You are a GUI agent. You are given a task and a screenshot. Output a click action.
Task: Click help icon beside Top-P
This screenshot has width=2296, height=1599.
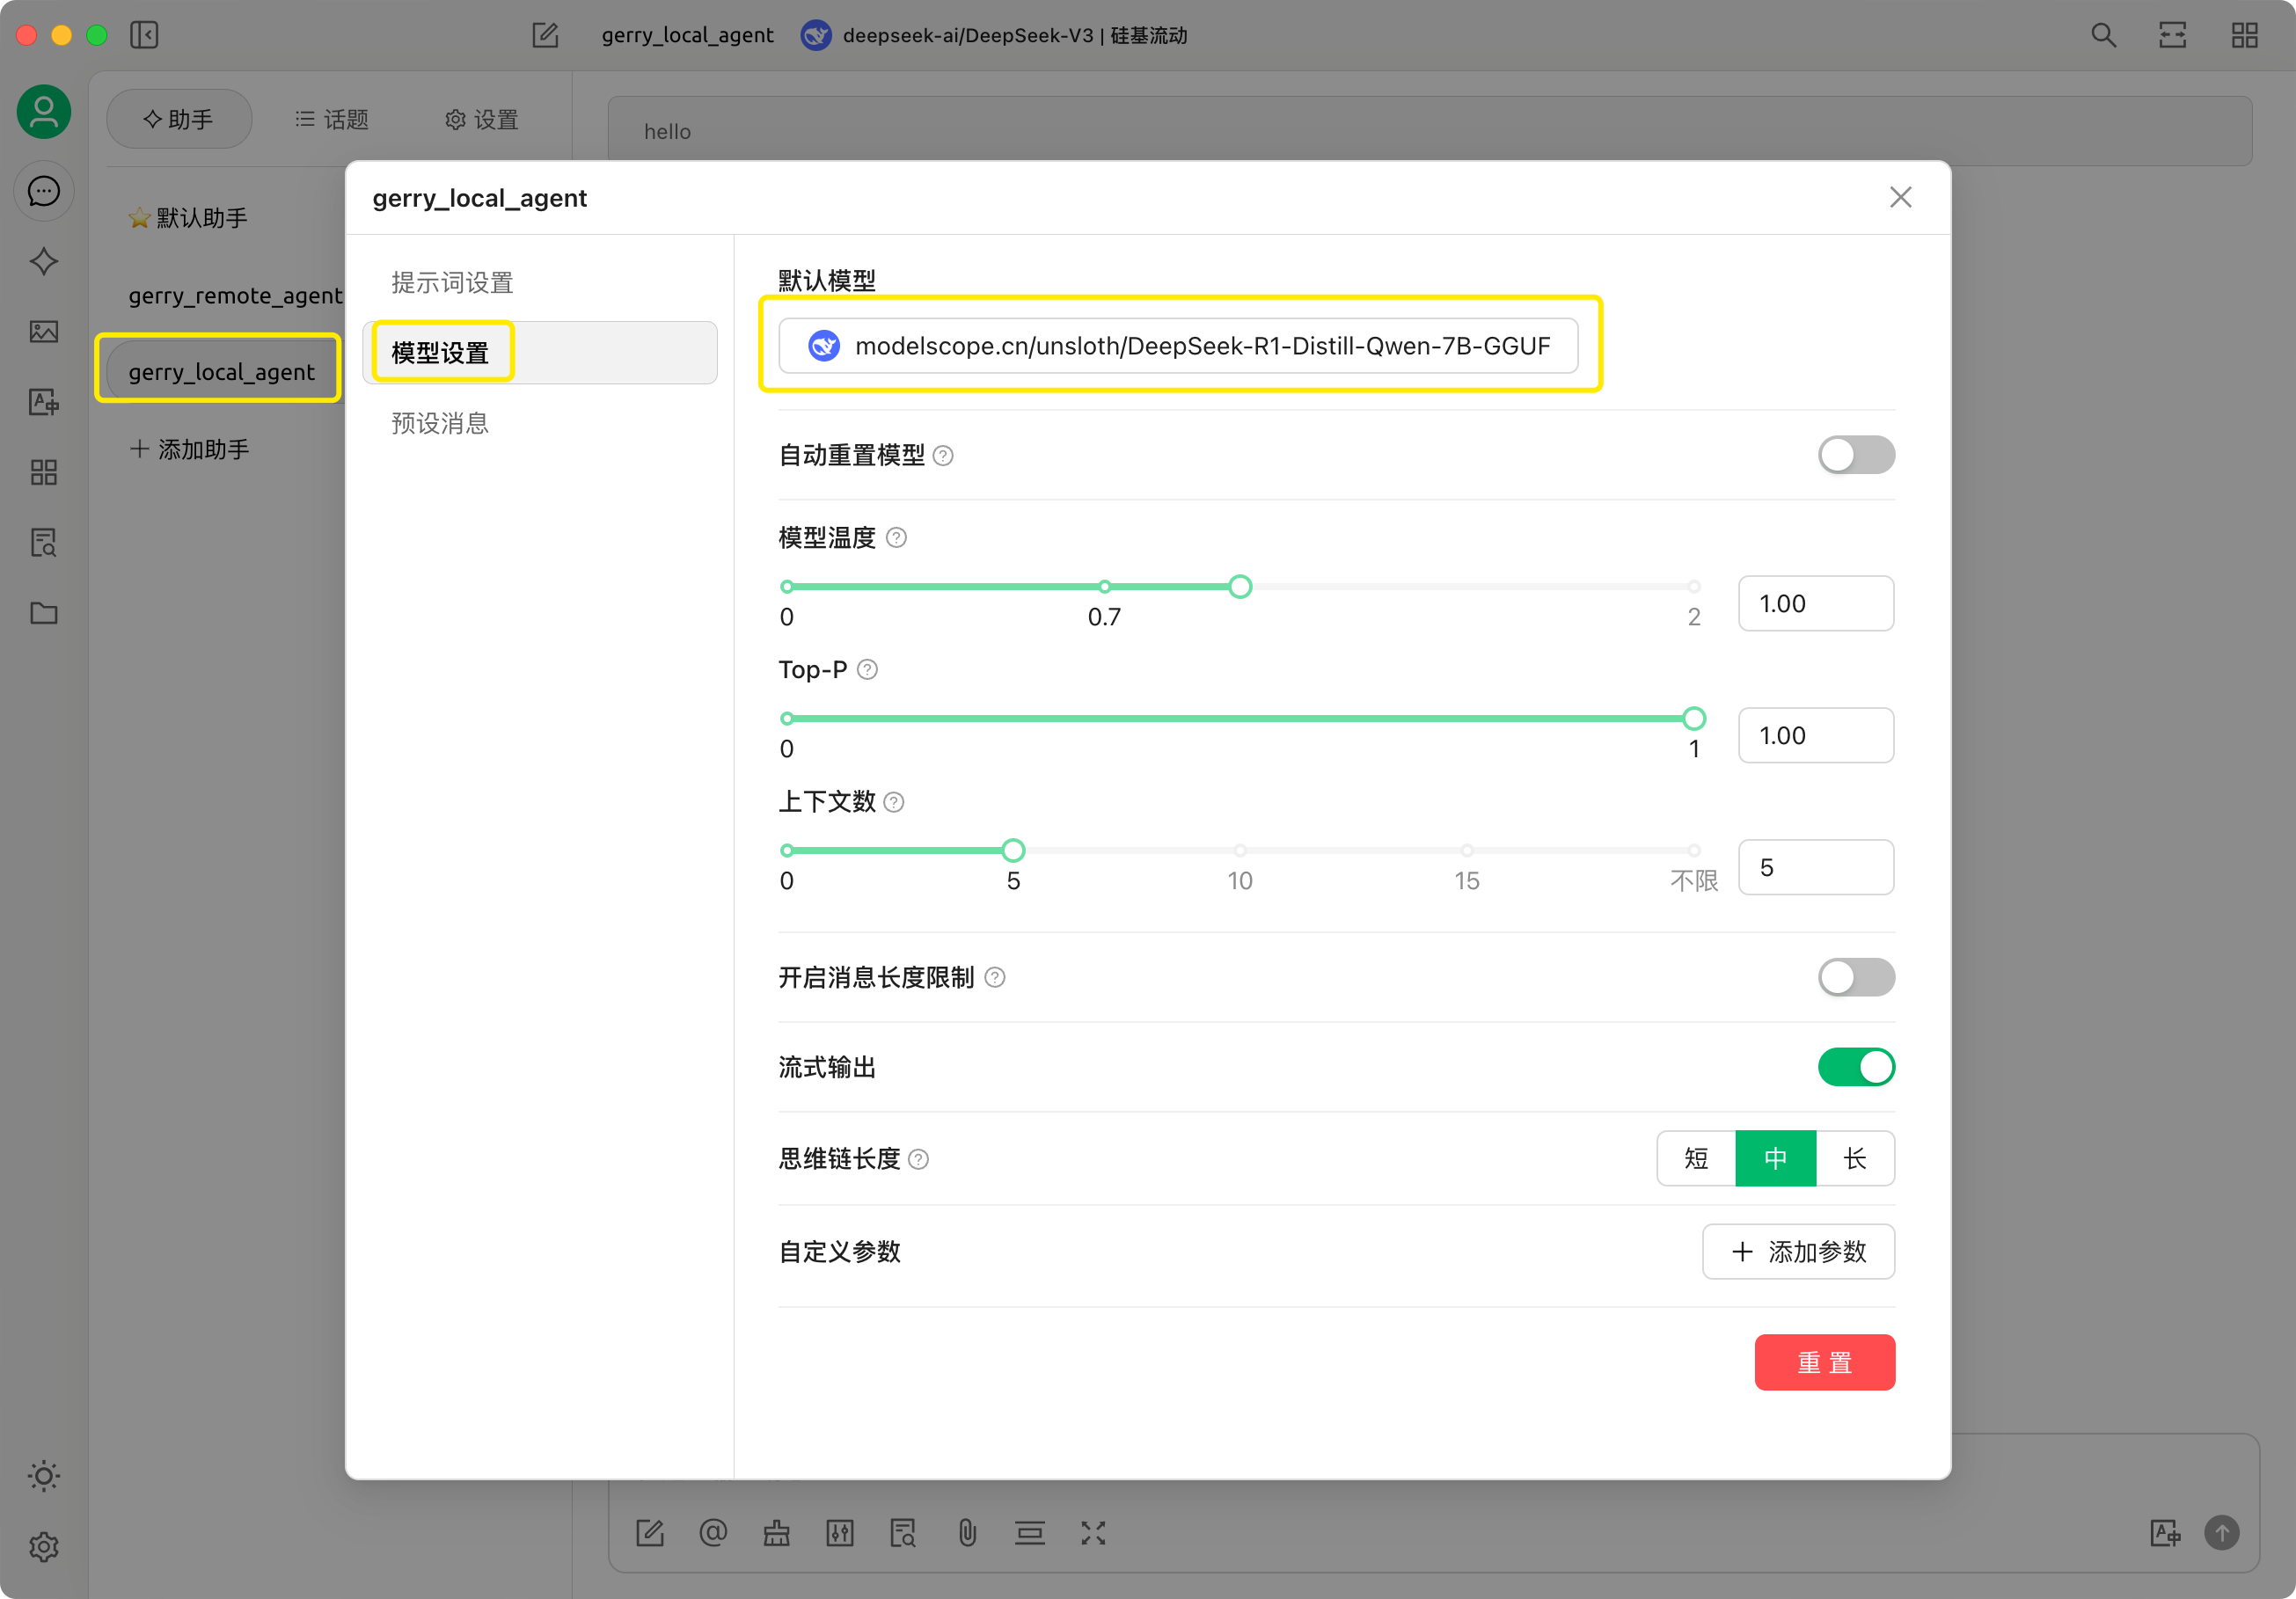[868, 670]
